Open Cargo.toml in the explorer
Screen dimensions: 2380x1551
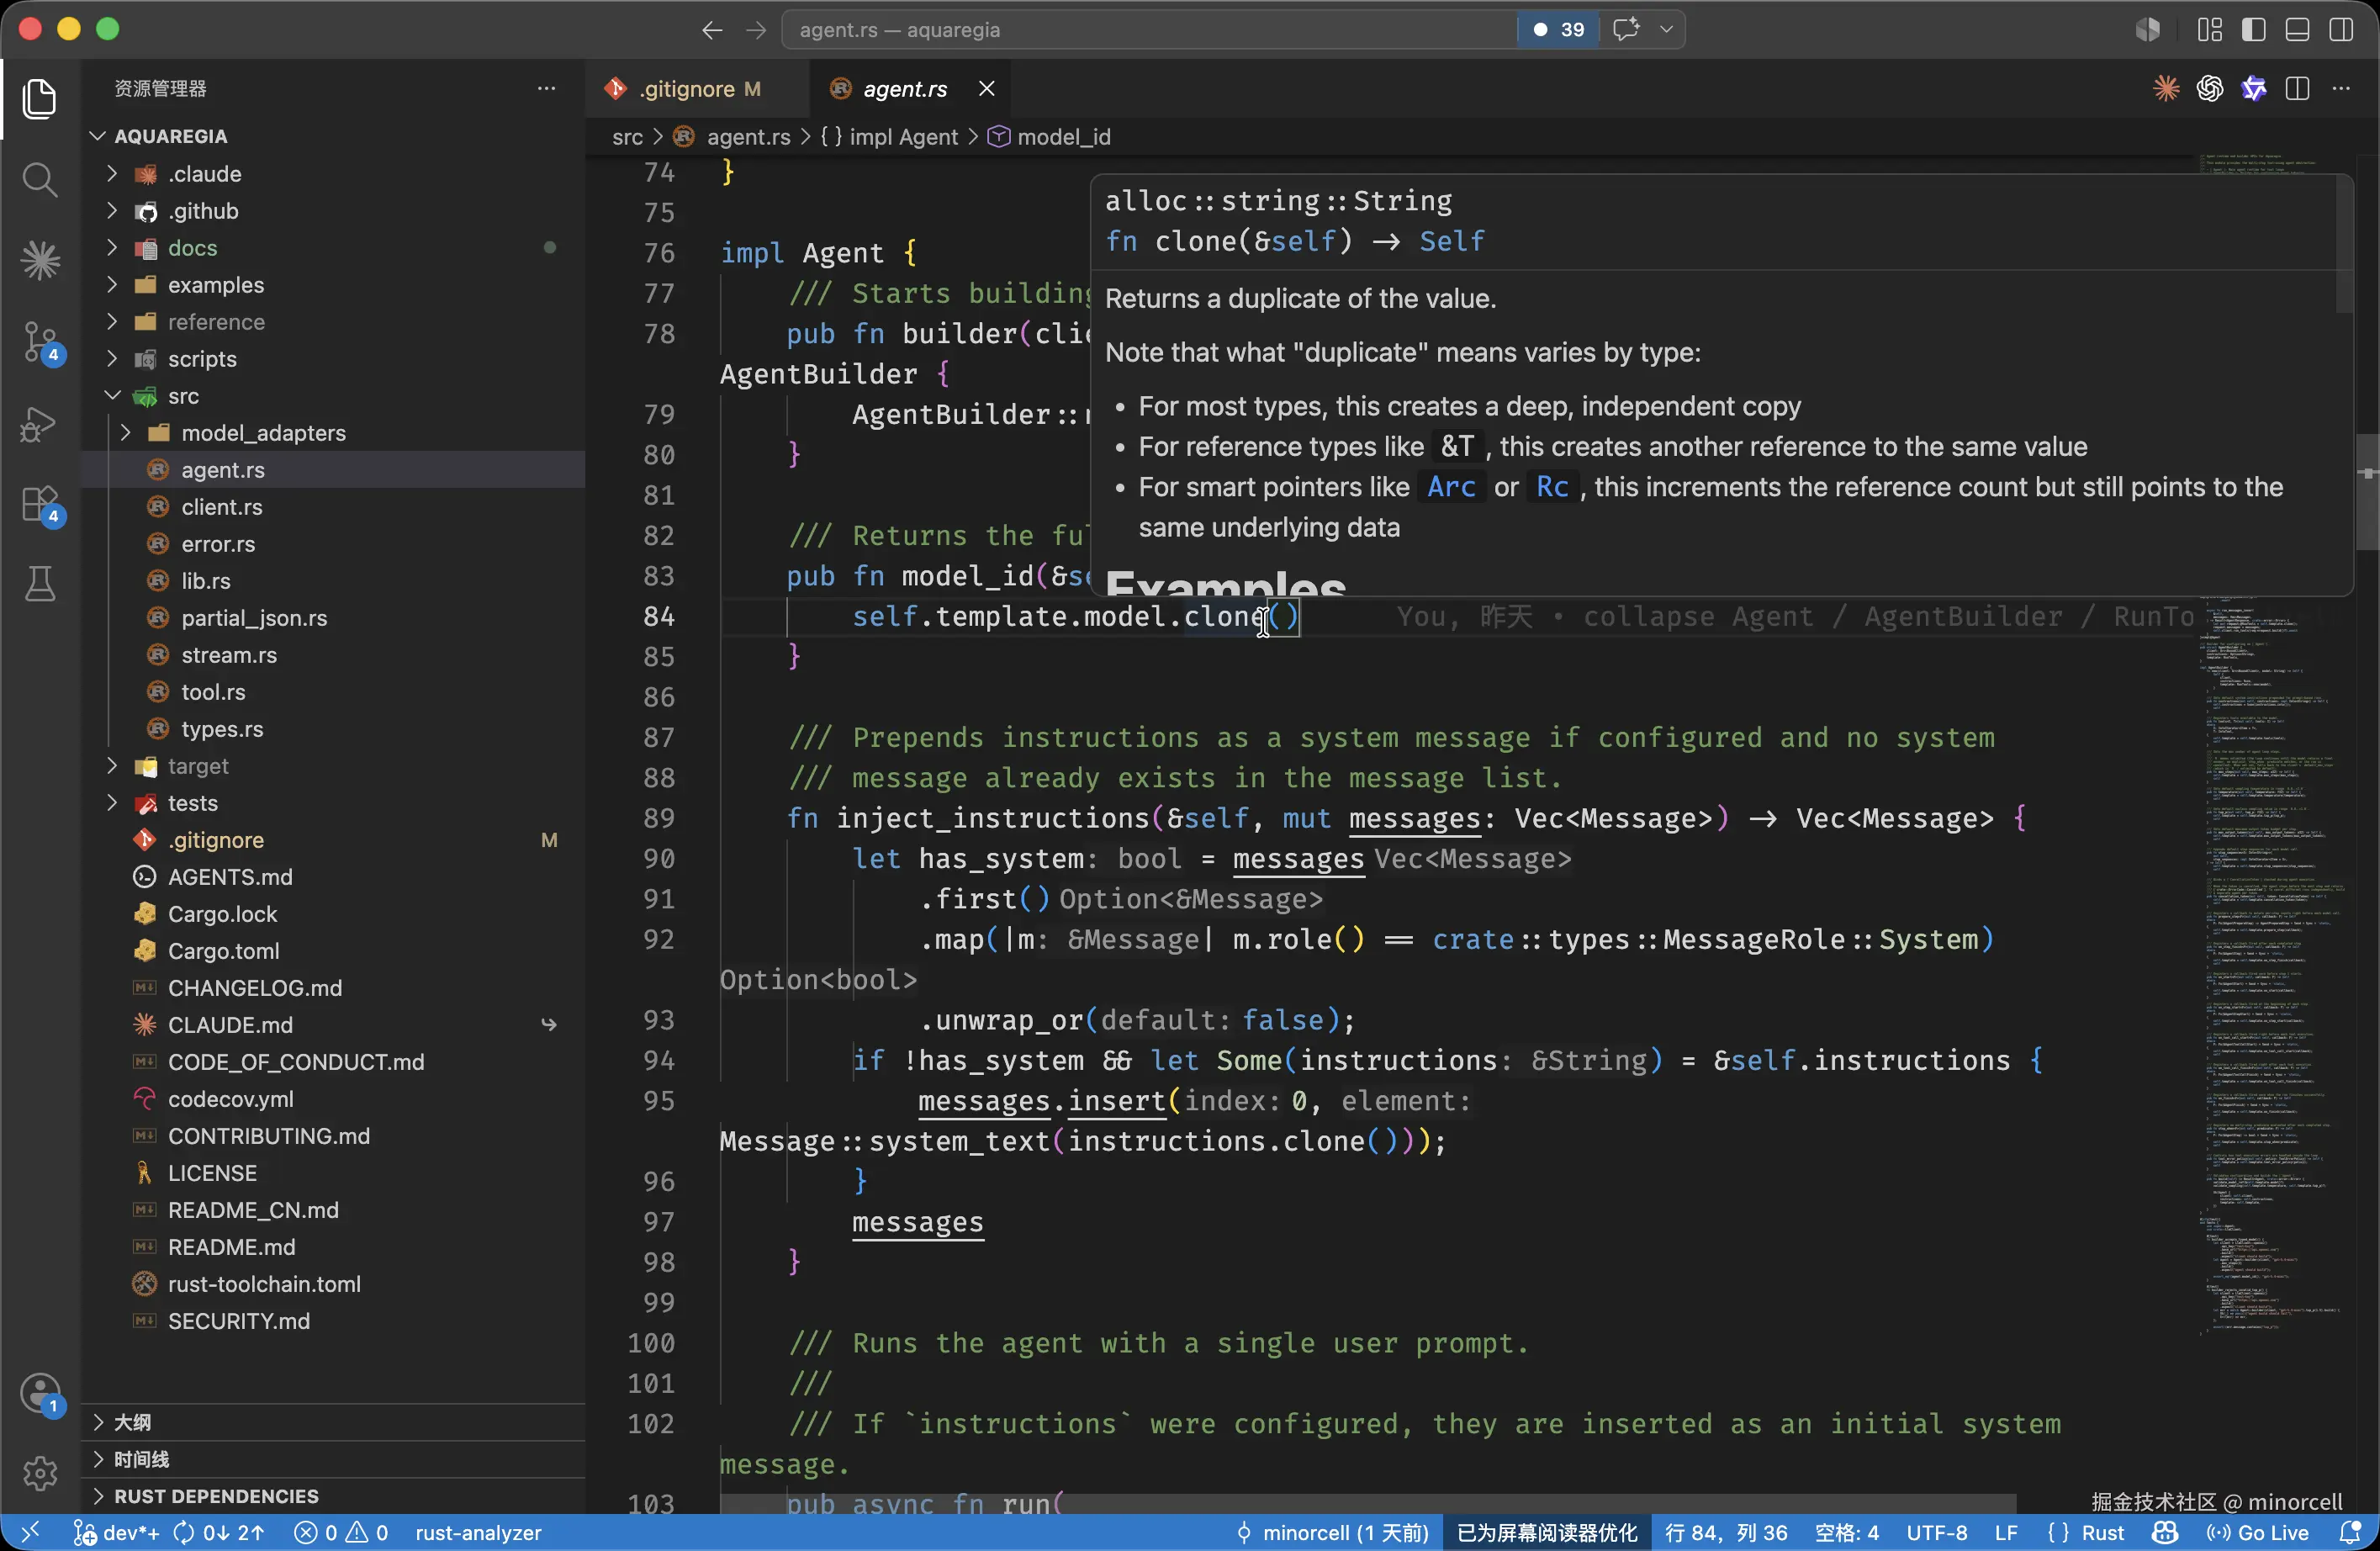(x=333, y=951)
